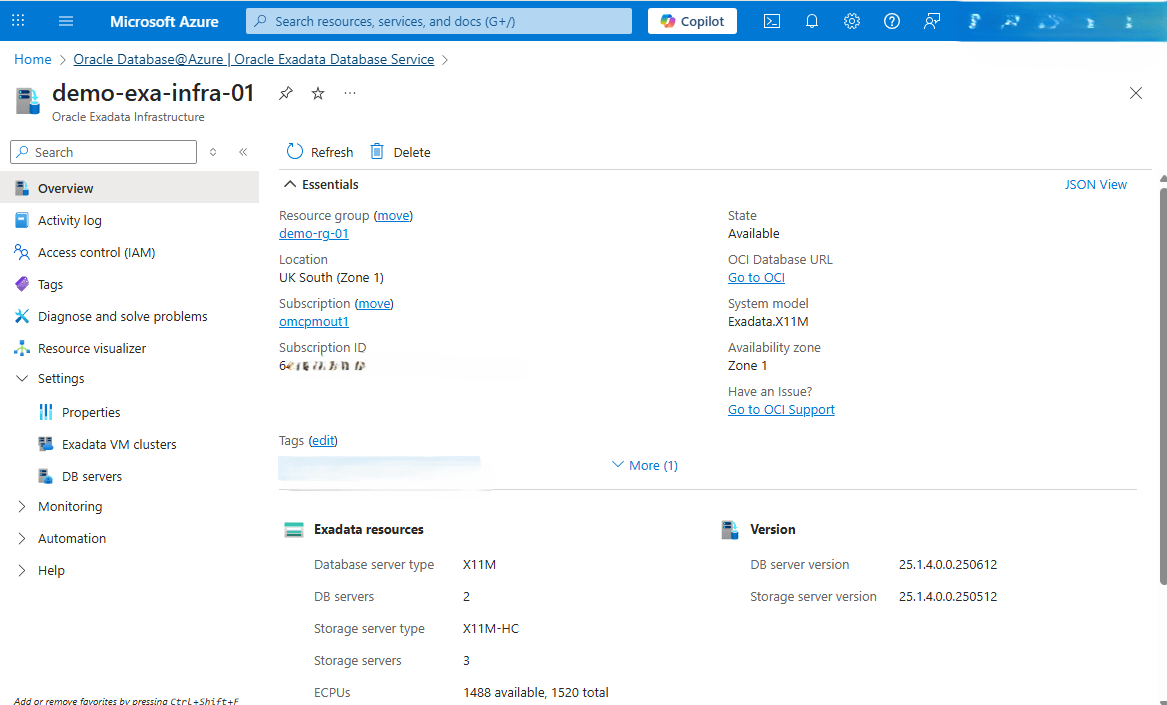The width and height of the screenshot is (1167, 705).
Task: Open the portal menu hamburger
Action: pos(66,20)
